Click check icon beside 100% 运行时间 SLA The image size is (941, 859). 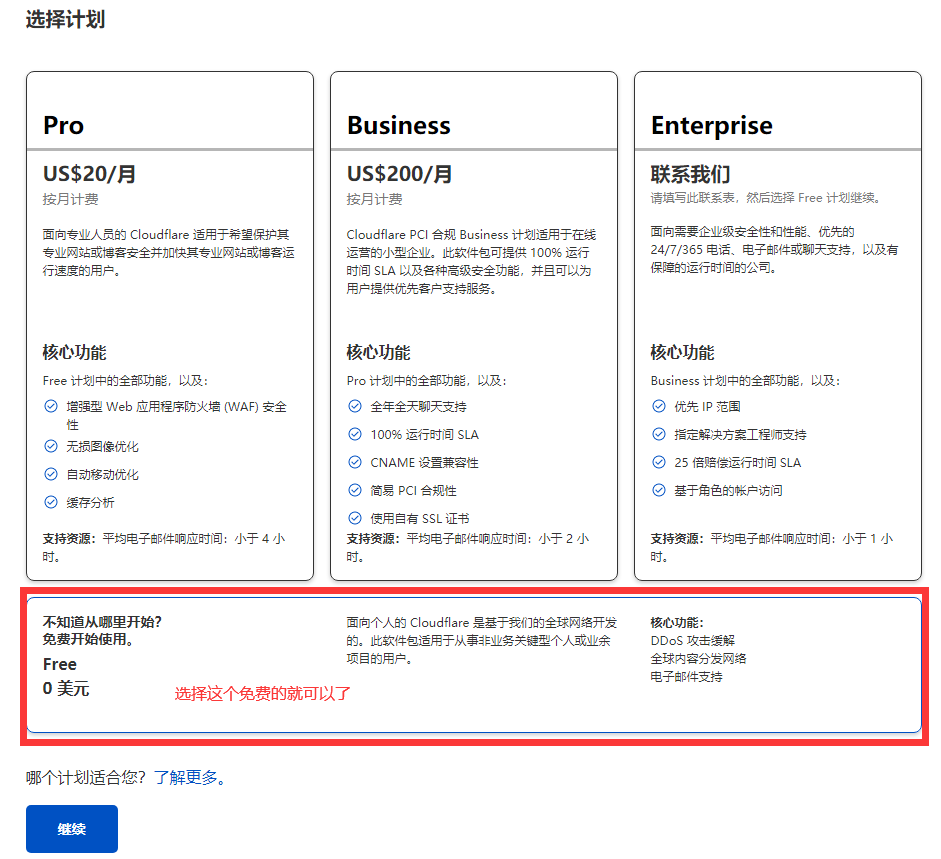[x=355, y=434]
